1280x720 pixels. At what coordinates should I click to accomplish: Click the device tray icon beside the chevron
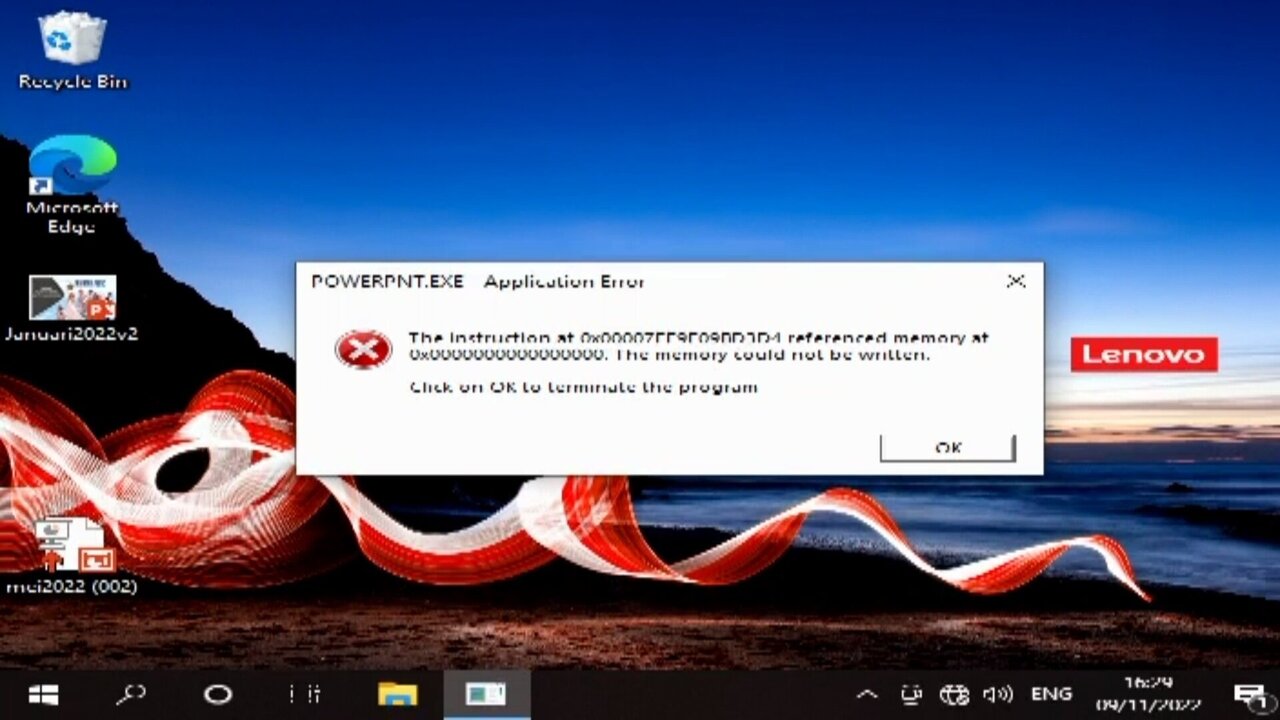tap(911, 694)
